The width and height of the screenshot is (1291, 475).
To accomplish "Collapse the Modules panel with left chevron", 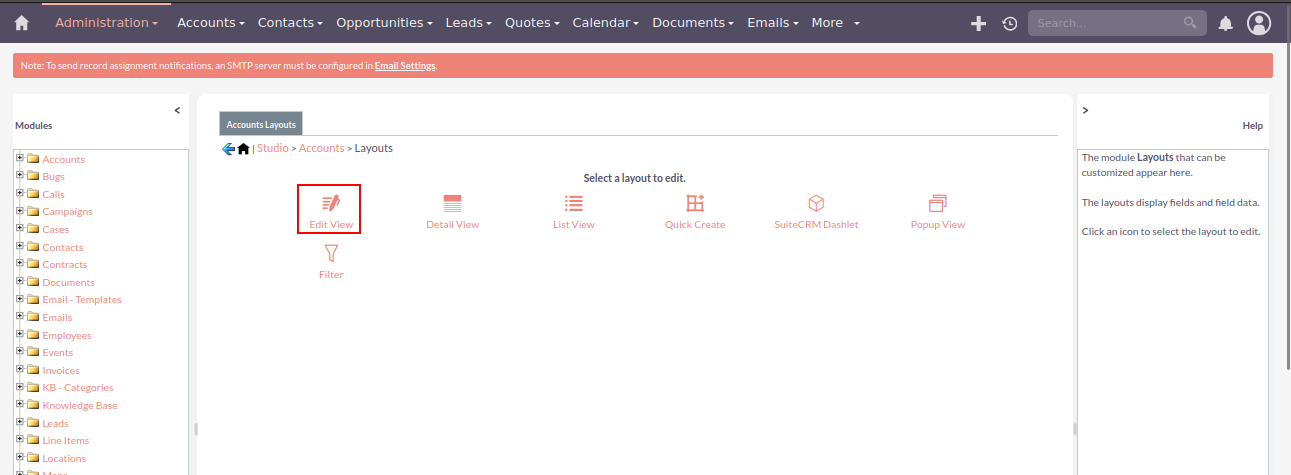I will (x=177, y=110).
